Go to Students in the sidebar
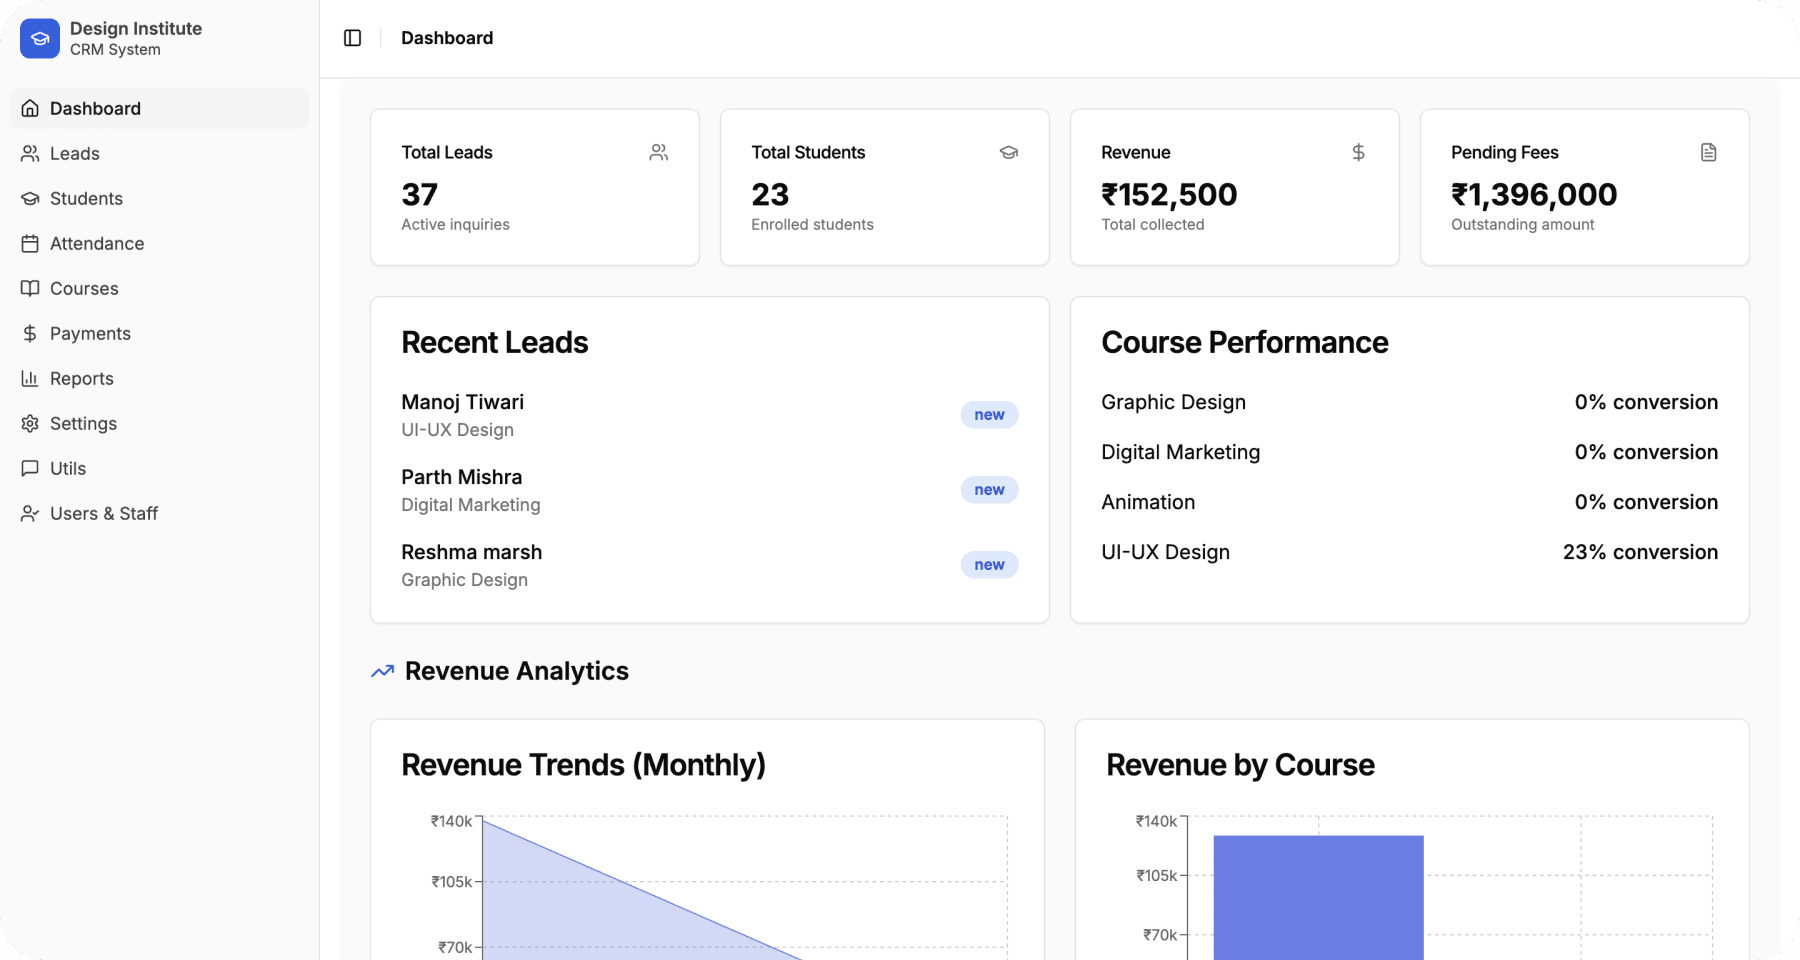 click(86, 199)
